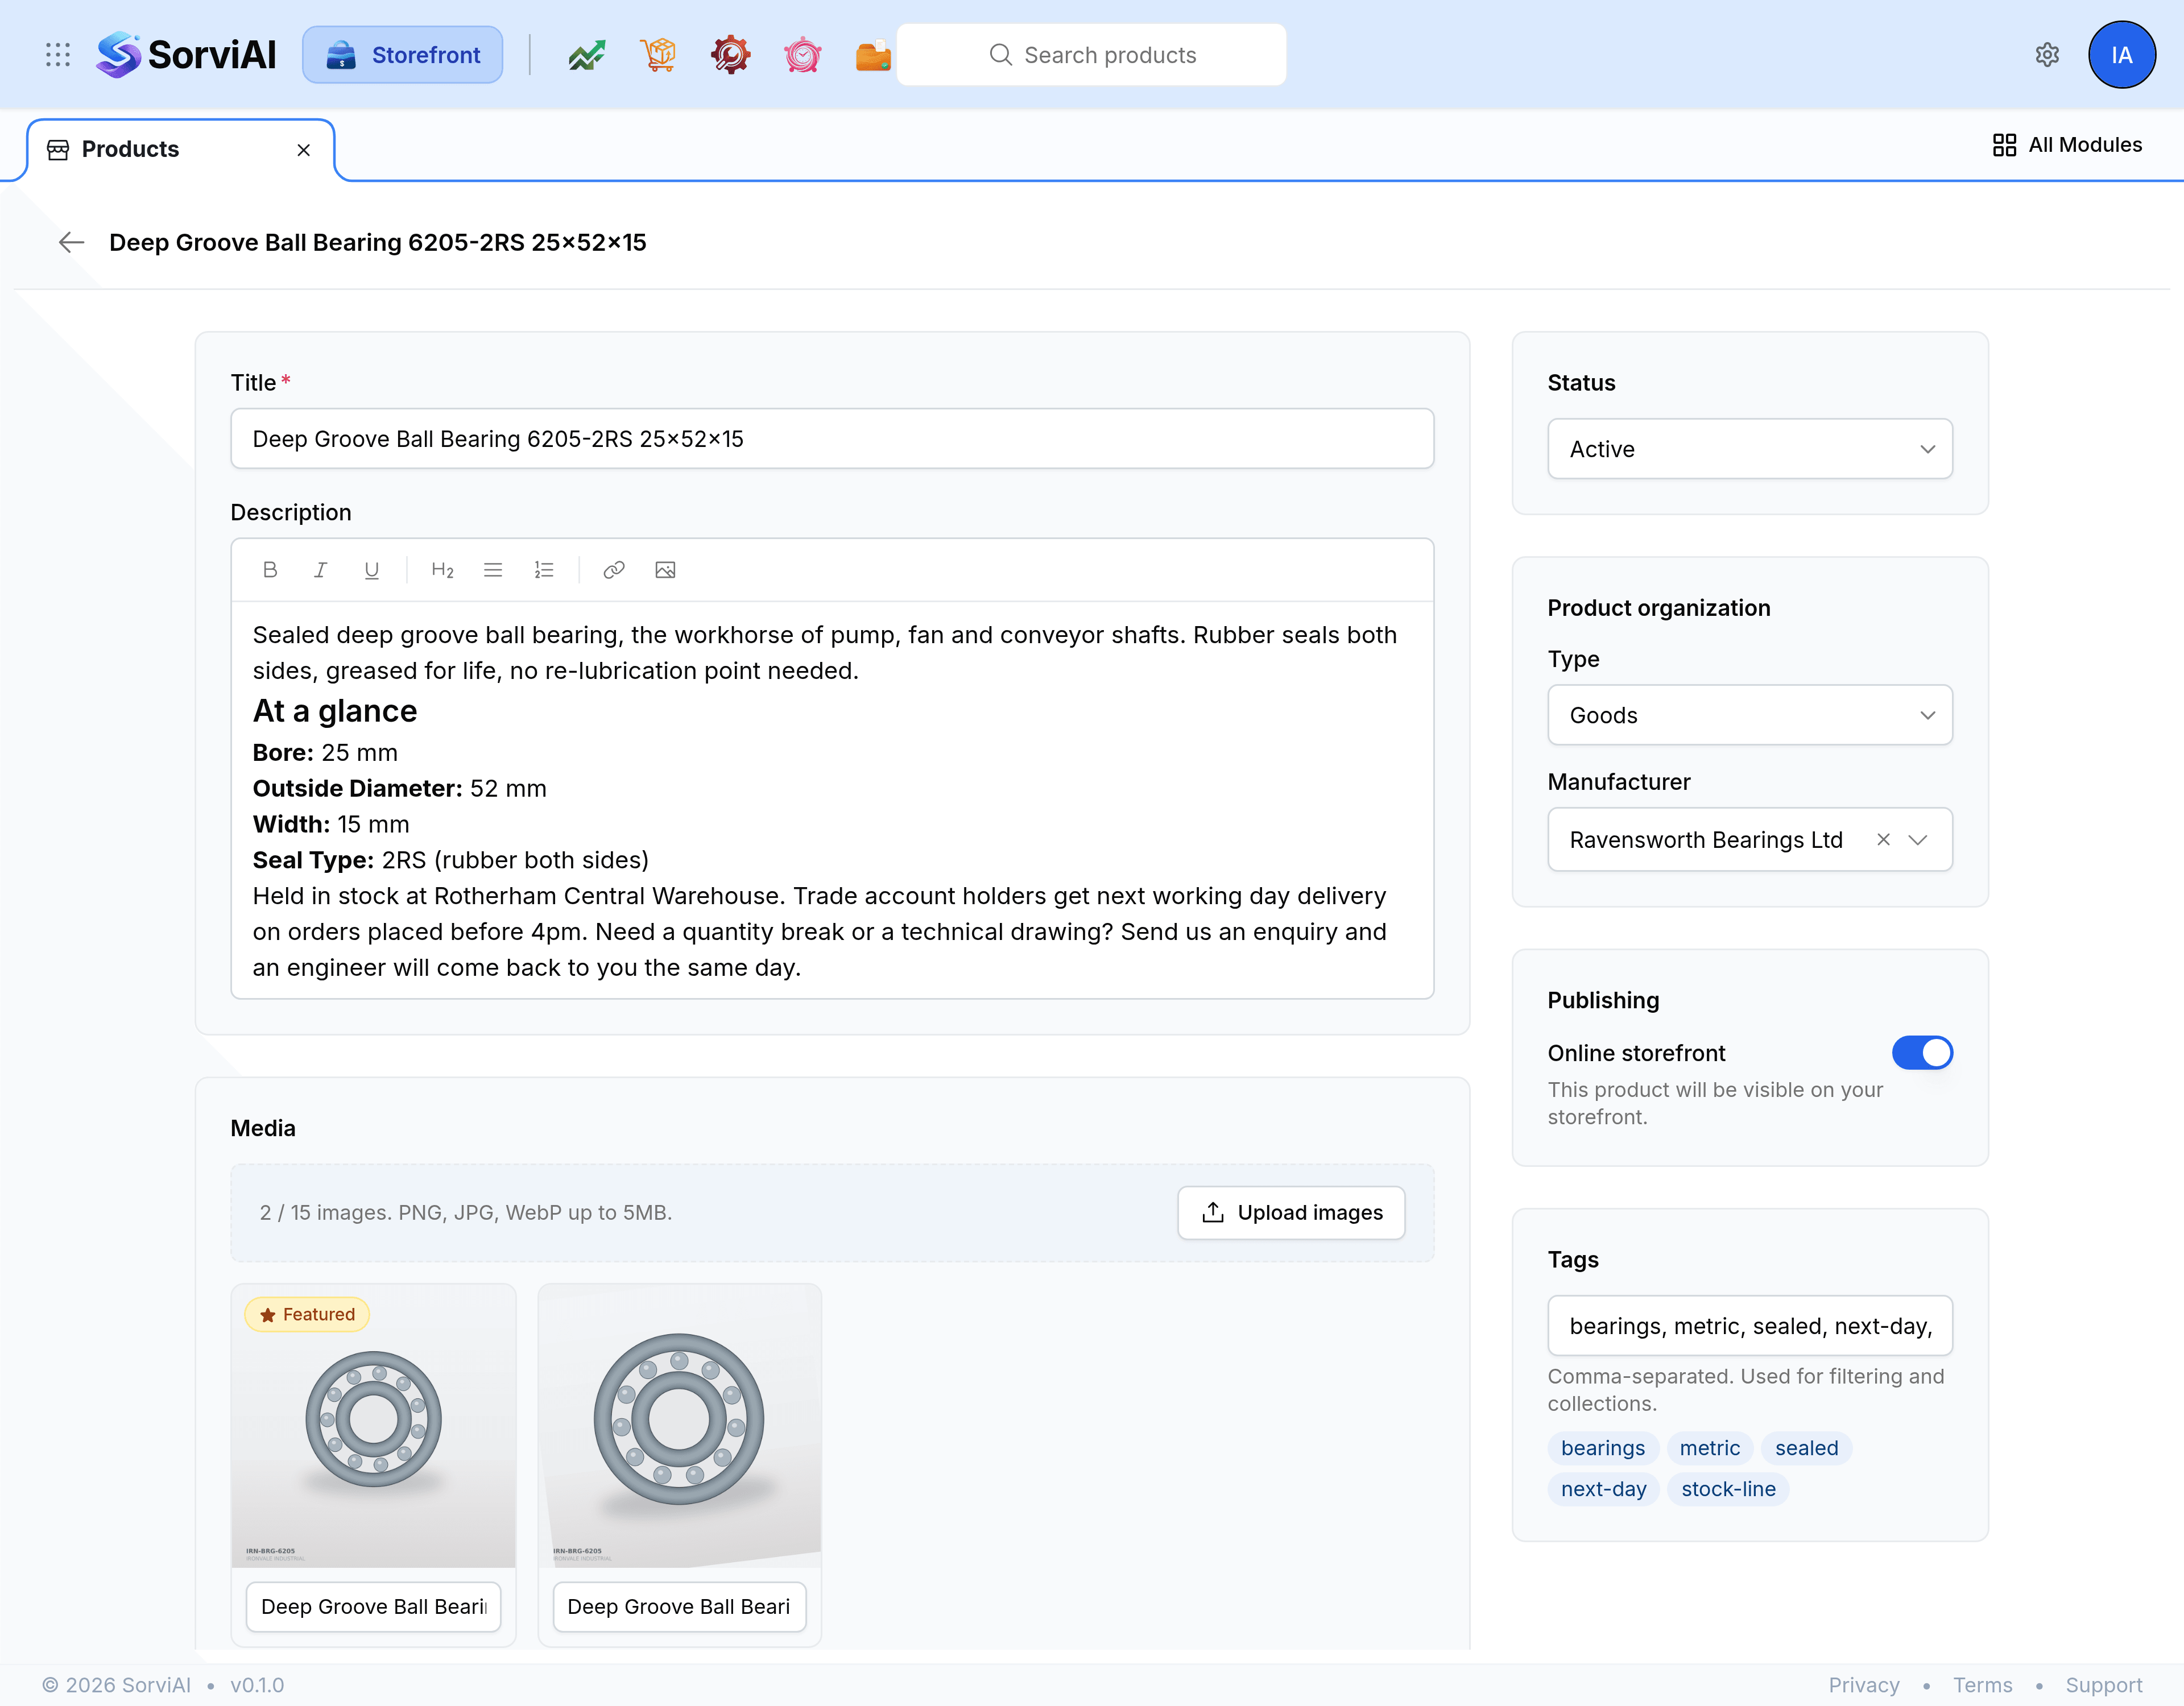This screenshot has width=2184, height=1706.
Task: Open the apps grid launcher
Action: [x=58, y=55]
